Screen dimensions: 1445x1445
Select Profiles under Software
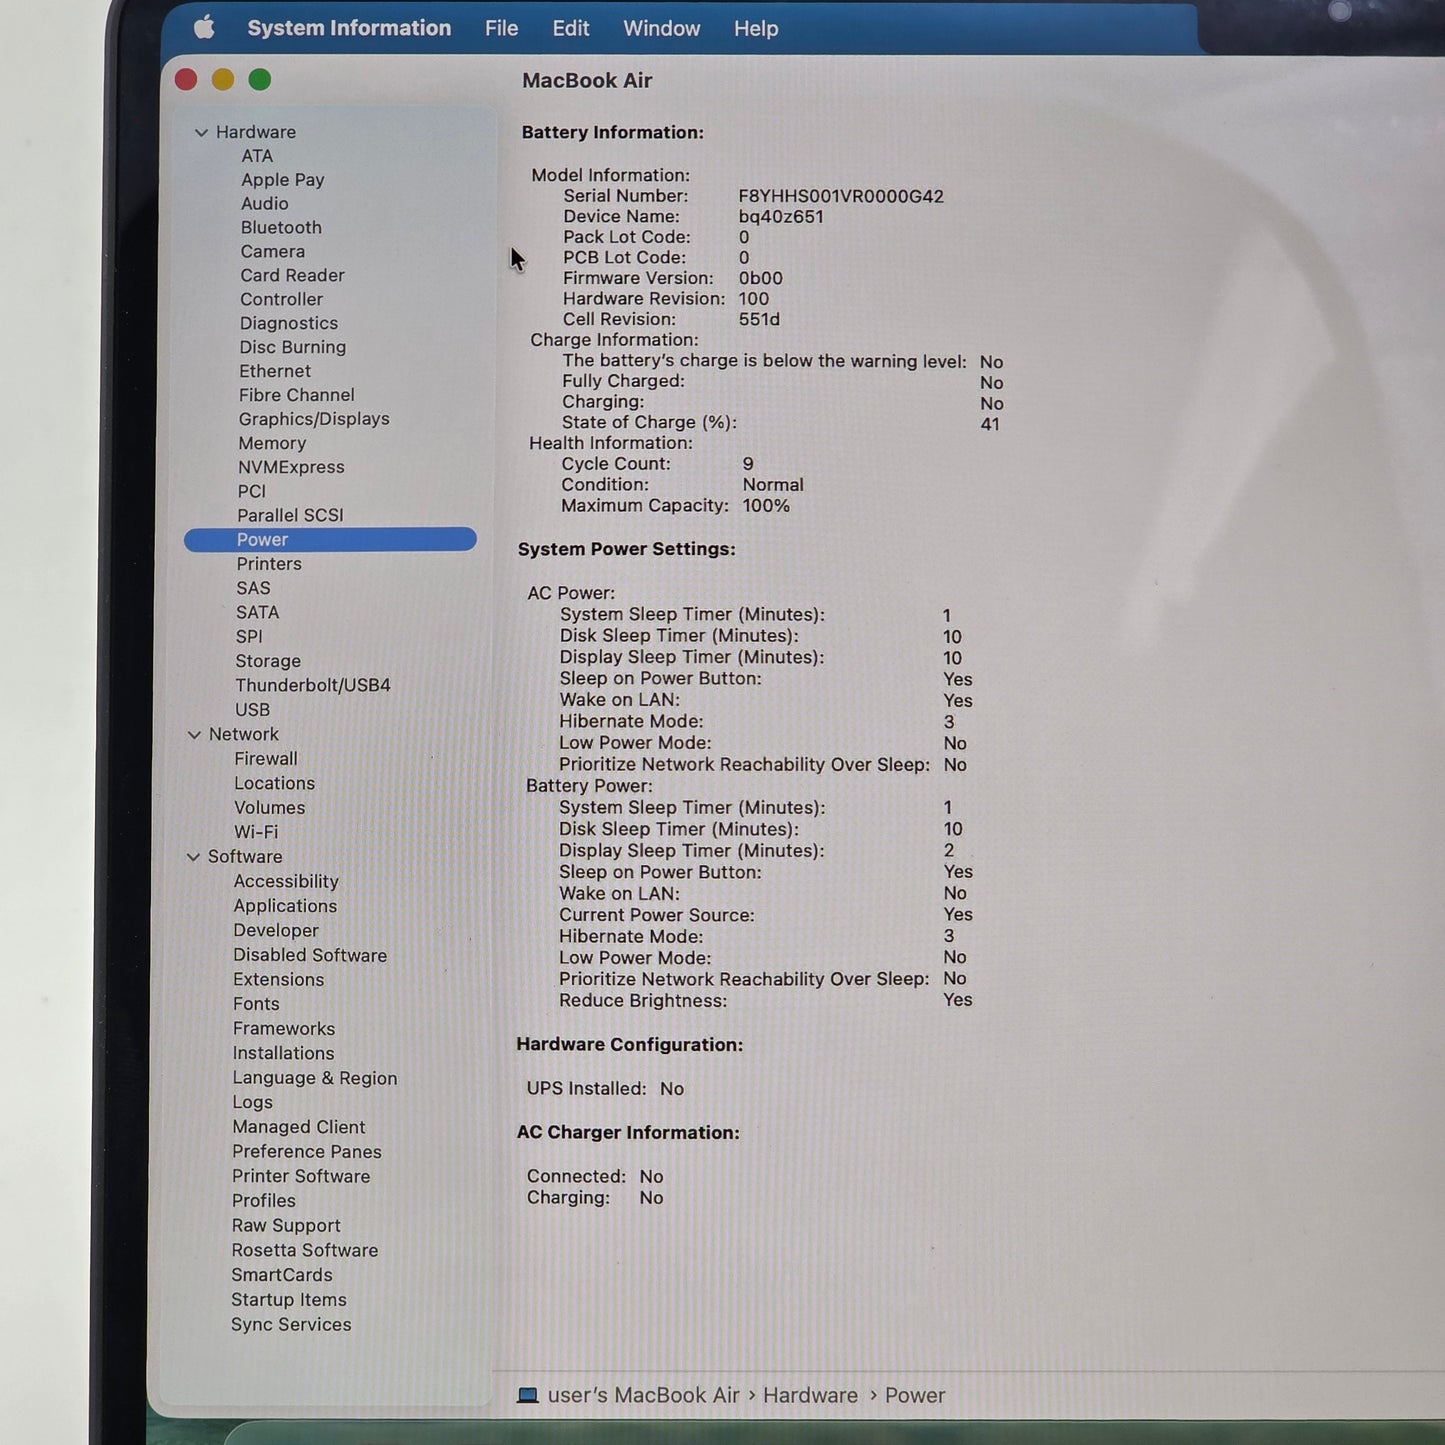pos(264,1201)
